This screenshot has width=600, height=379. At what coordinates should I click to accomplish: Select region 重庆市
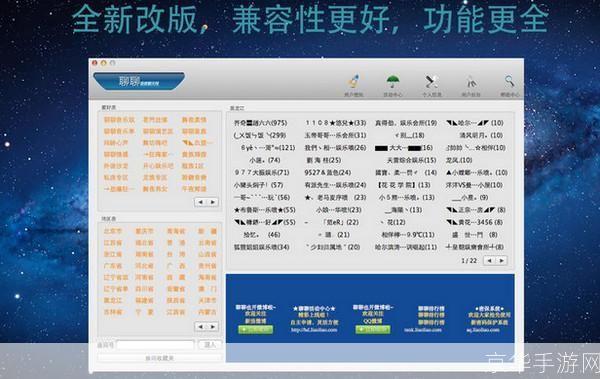click(144, 231)
